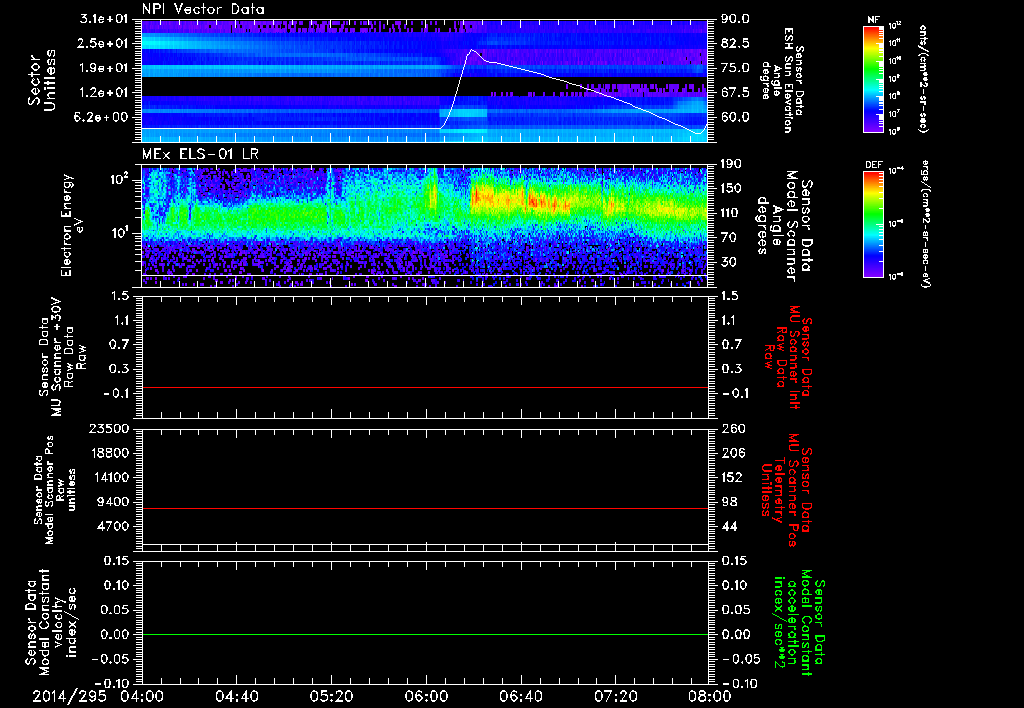The height and width of the screenshot is (708, 1024).
Task: Click the Sector Unitless axis label
Action: pyautogui.click(x=40, y=80)
